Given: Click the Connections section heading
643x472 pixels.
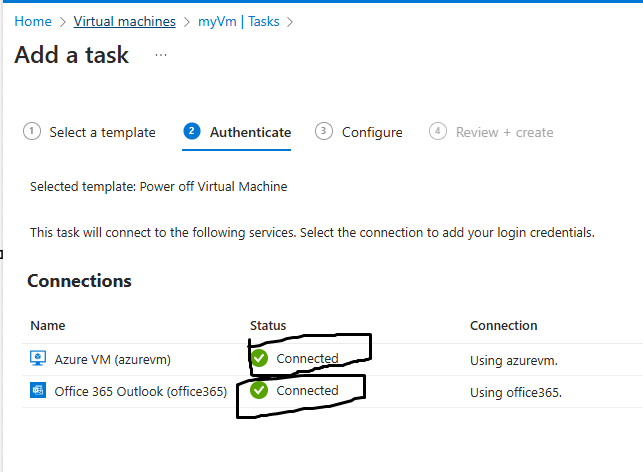Looking at the screenshot, I should pyautogui.click(x=79, y=281).
